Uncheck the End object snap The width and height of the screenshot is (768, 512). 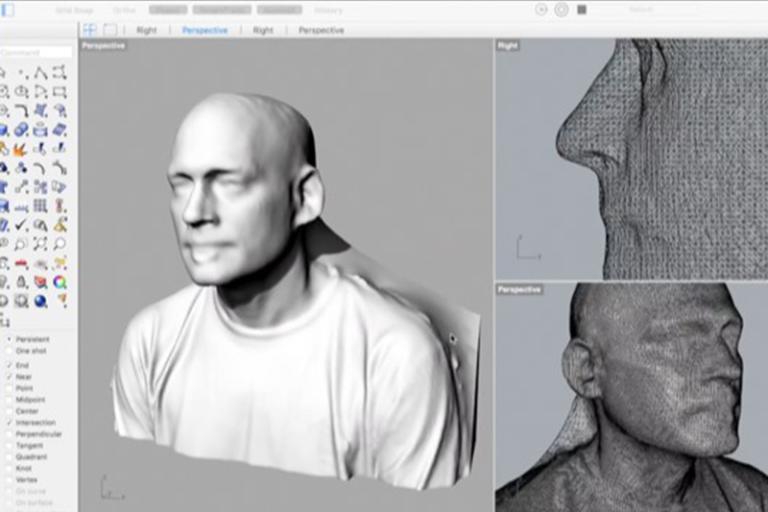(9, 366)
